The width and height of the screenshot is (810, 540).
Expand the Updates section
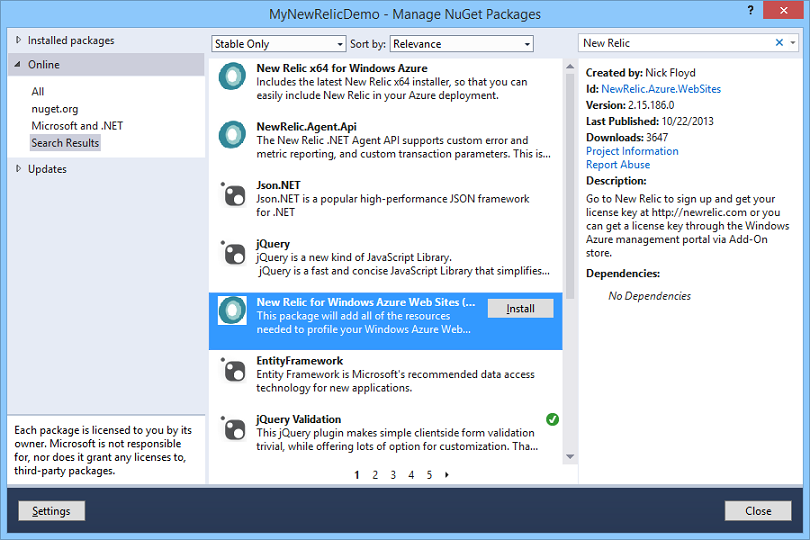pyautogui.click(x=19, y=168)
